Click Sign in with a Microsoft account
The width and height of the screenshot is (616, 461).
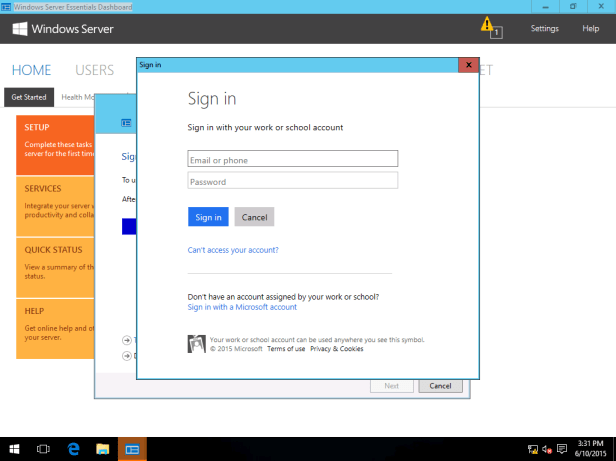point(242,307)
